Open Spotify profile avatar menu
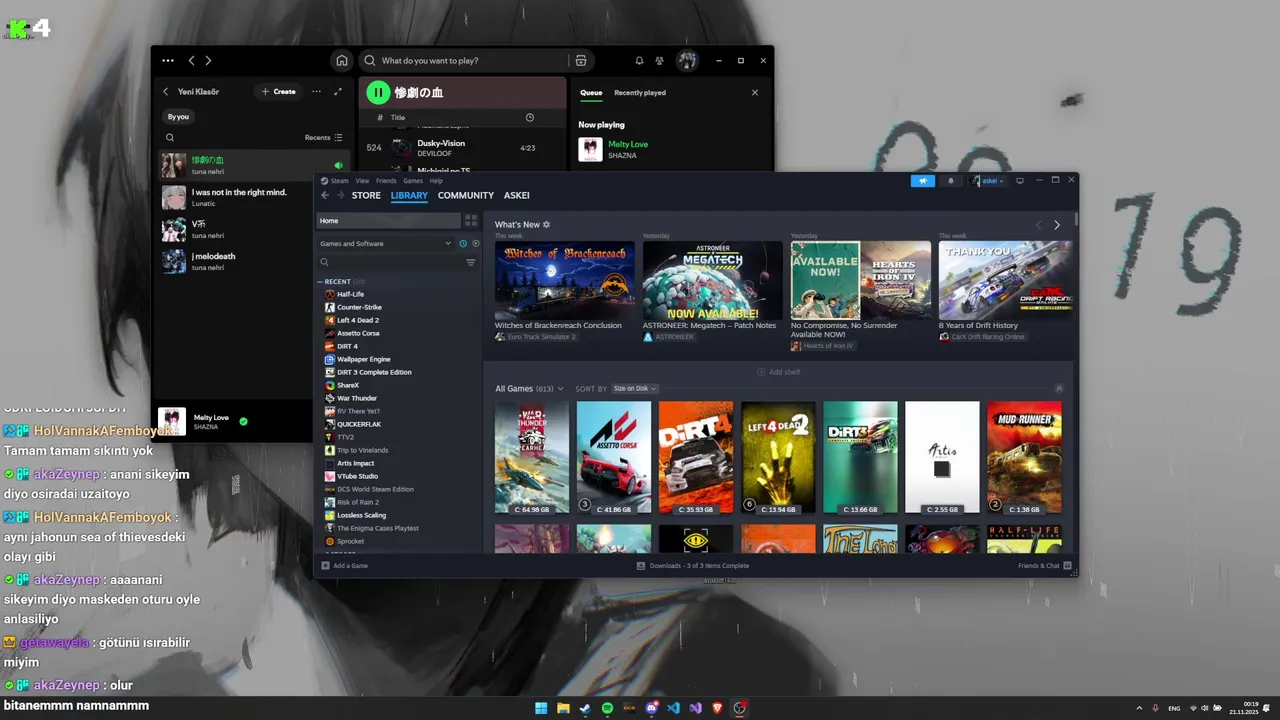The image size is (1280, 720). point(687,61)
